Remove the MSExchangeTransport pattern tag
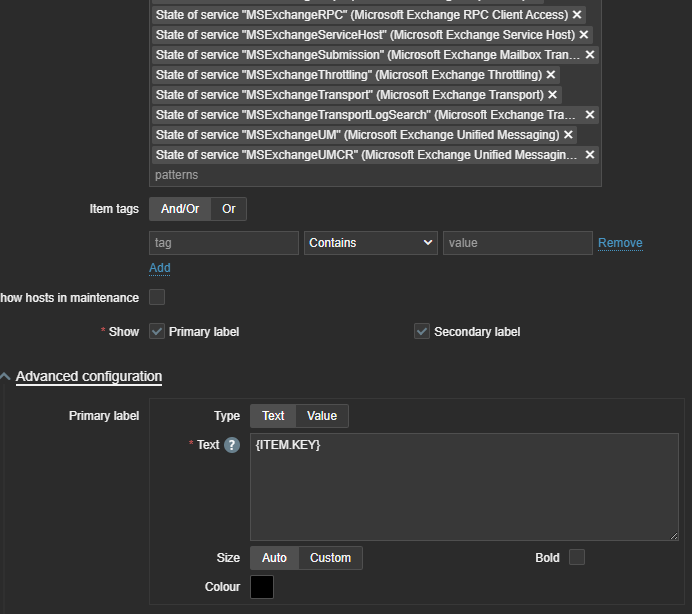The image size is (692, 614). coord(553,94)
